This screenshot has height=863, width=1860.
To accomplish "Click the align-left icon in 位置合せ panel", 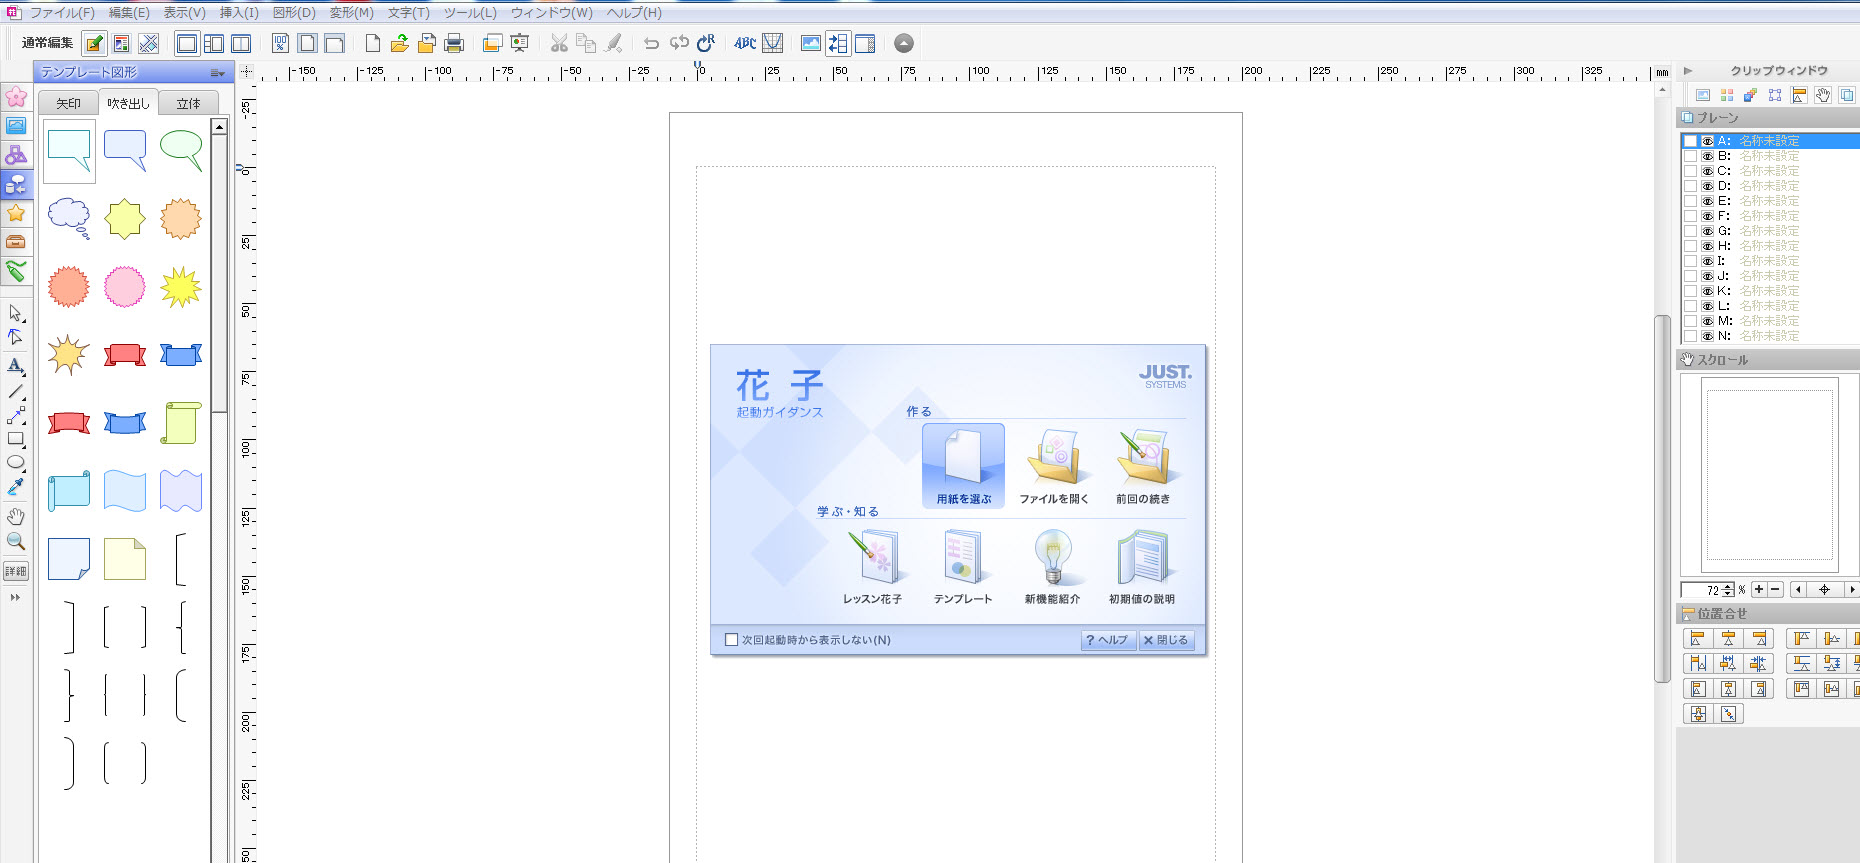I will click(x=1698, y=639).
